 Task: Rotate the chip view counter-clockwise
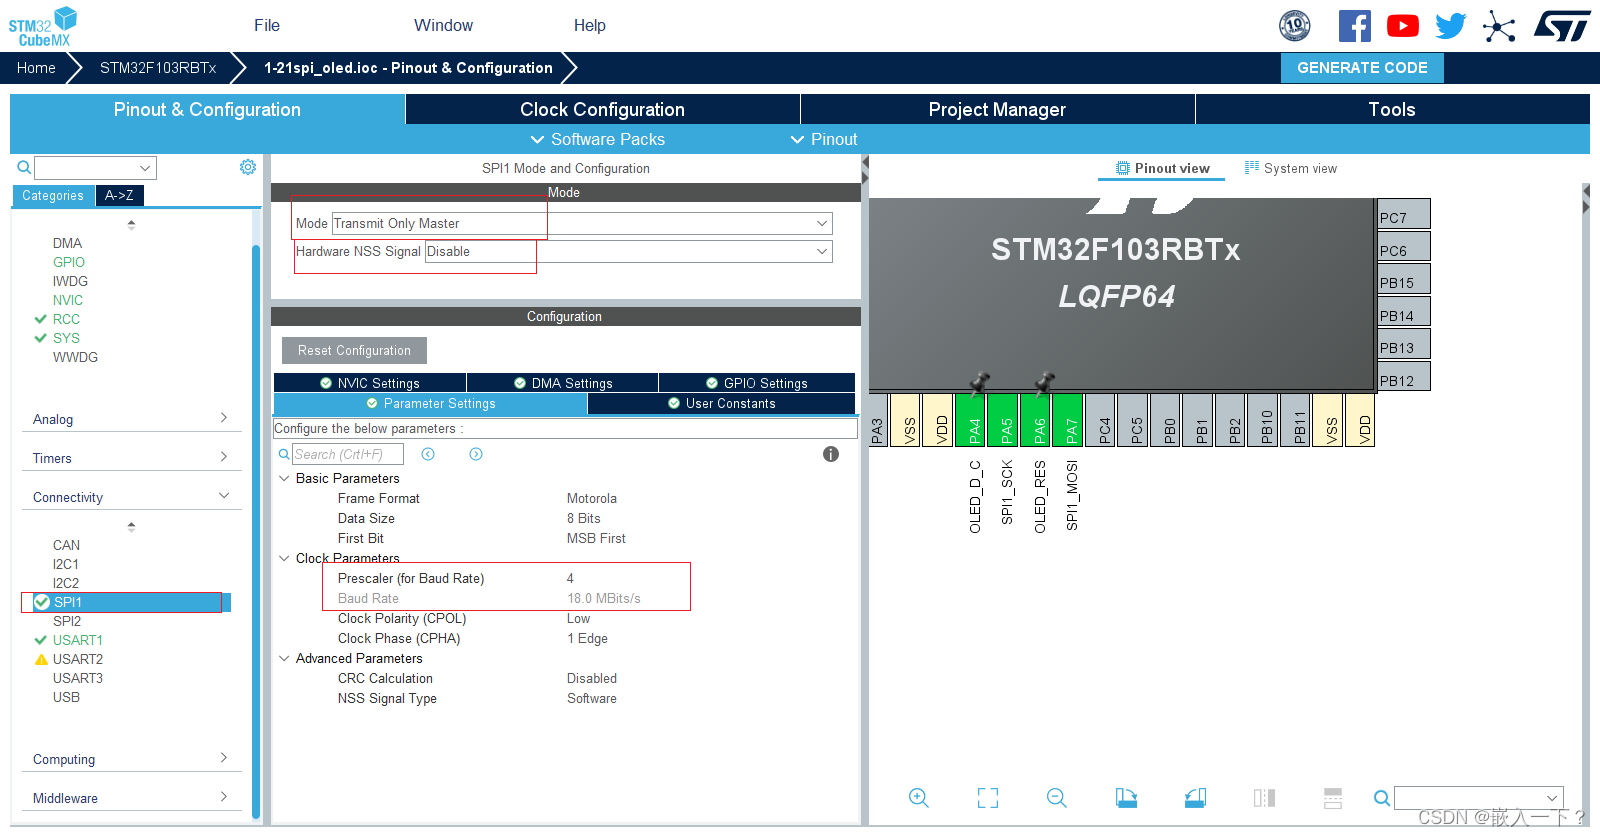click(x=1195, y=797)
